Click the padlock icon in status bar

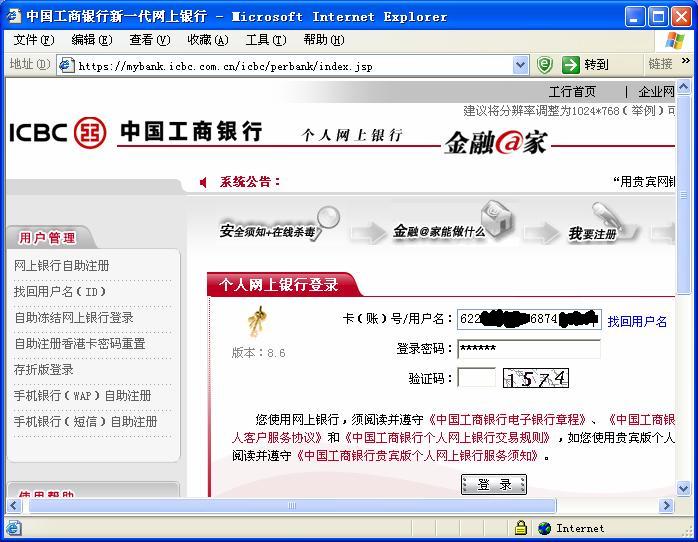coord(520,528)
